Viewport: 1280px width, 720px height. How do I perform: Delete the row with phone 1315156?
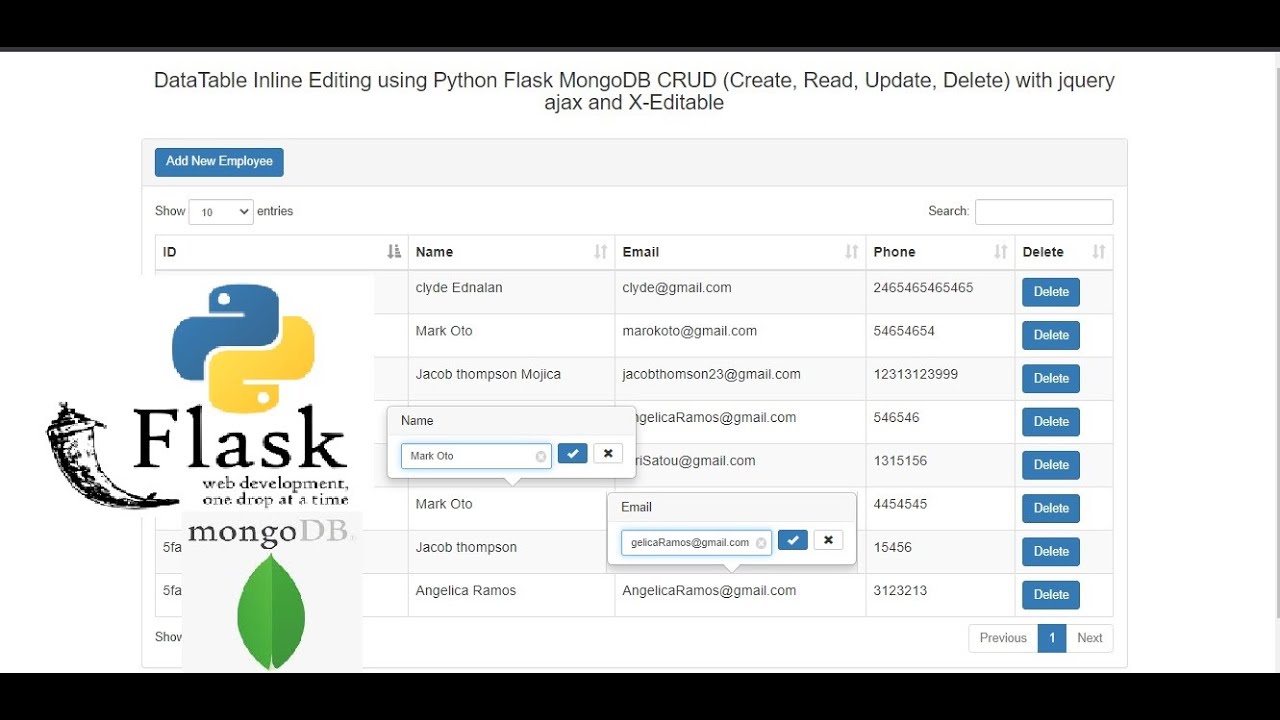point(1051,465)
